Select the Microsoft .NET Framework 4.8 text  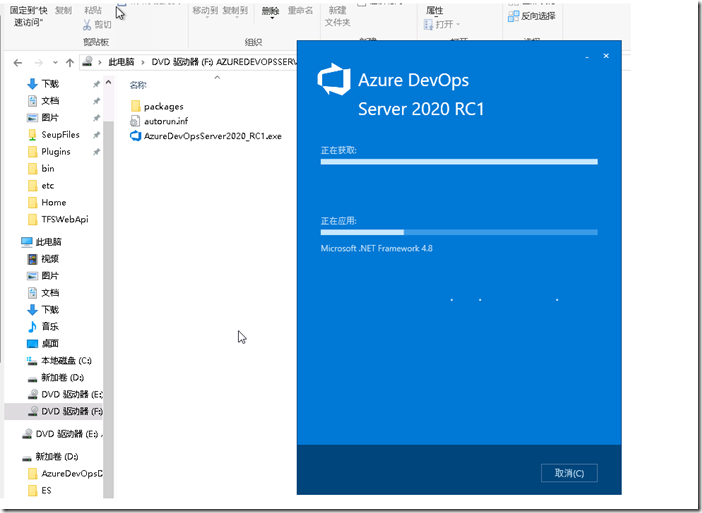[377, 248]
